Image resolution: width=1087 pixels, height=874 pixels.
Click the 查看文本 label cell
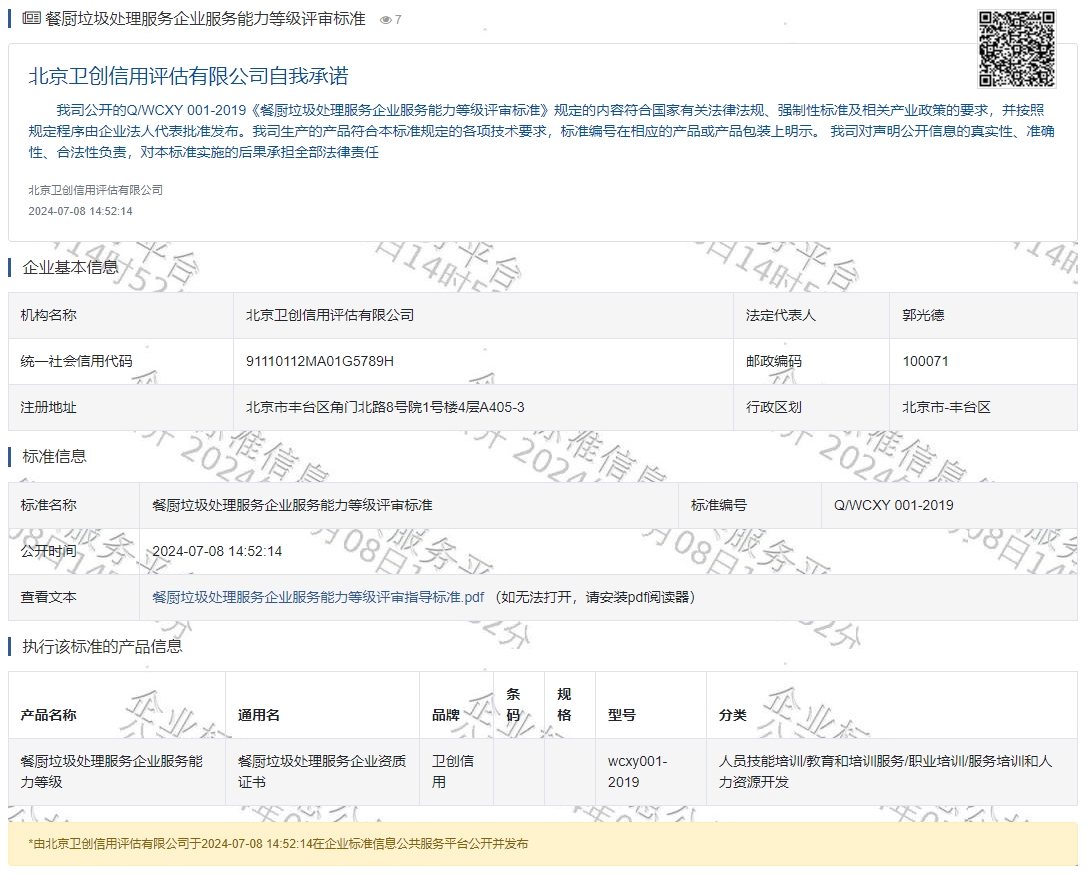point(73,597)
